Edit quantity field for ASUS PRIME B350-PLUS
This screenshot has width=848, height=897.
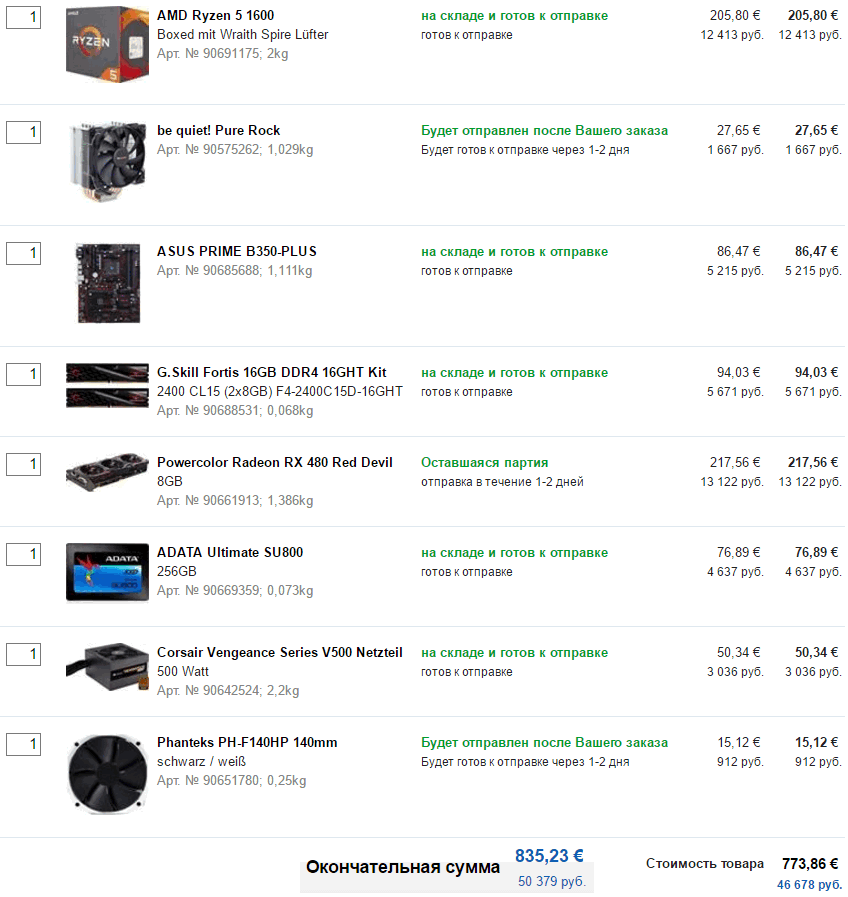(23, 253)
